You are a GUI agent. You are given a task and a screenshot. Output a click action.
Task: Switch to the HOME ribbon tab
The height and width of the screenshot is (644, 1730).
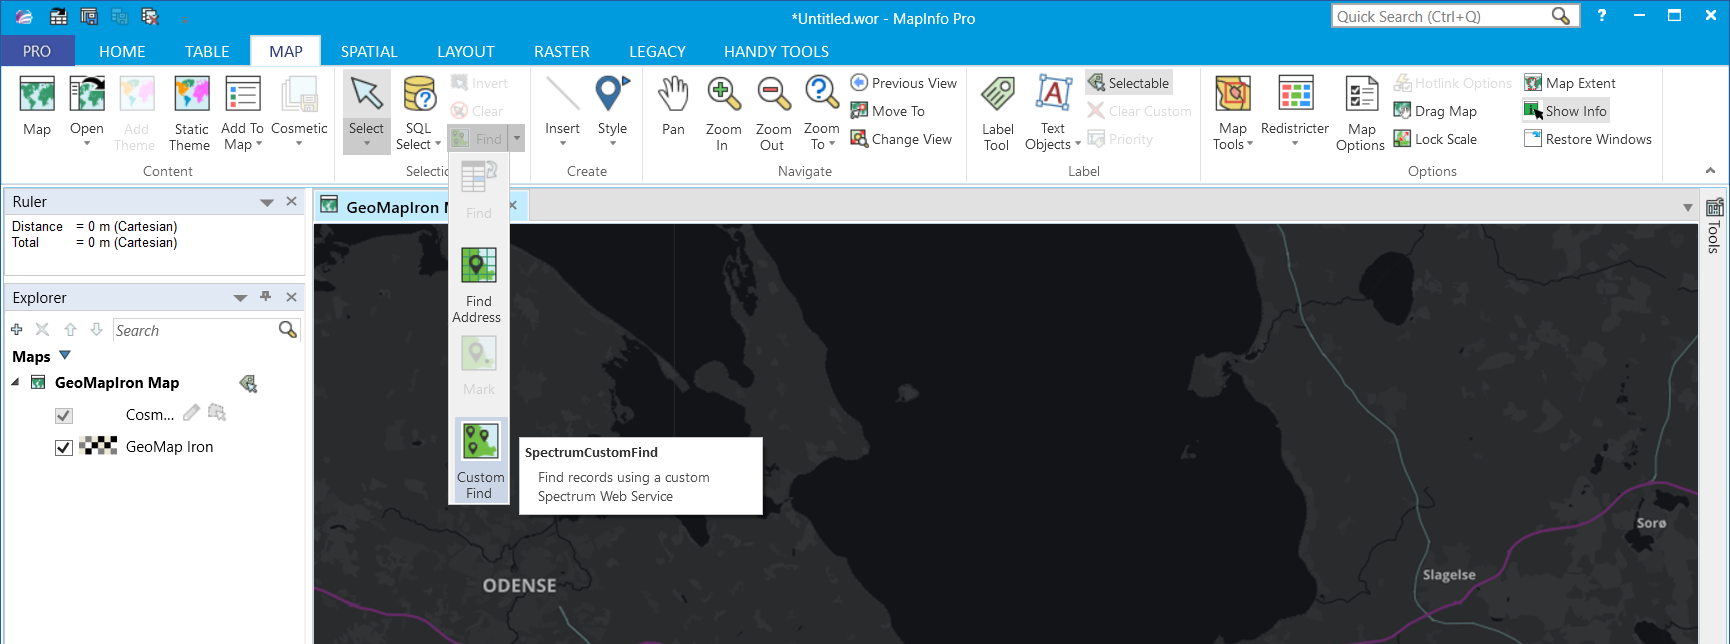pyautogui.click(x=122, y=51)
